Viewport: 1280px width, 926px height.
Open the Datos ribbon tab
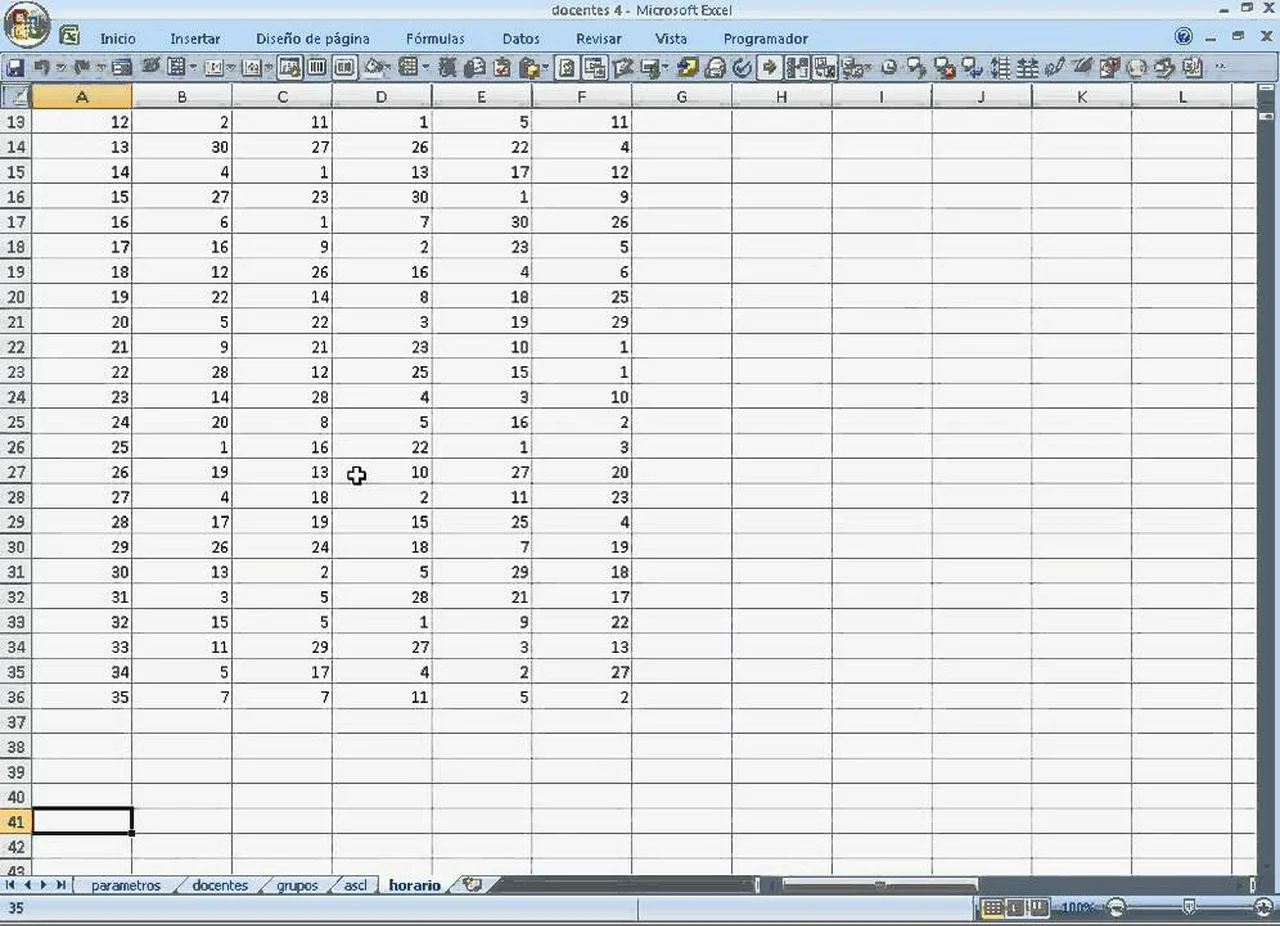point(521,38)
